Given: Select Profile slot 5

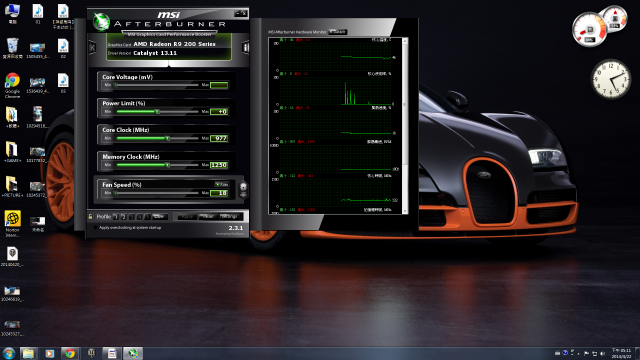Looking at the screenshot, I should (x=147, y=217).
